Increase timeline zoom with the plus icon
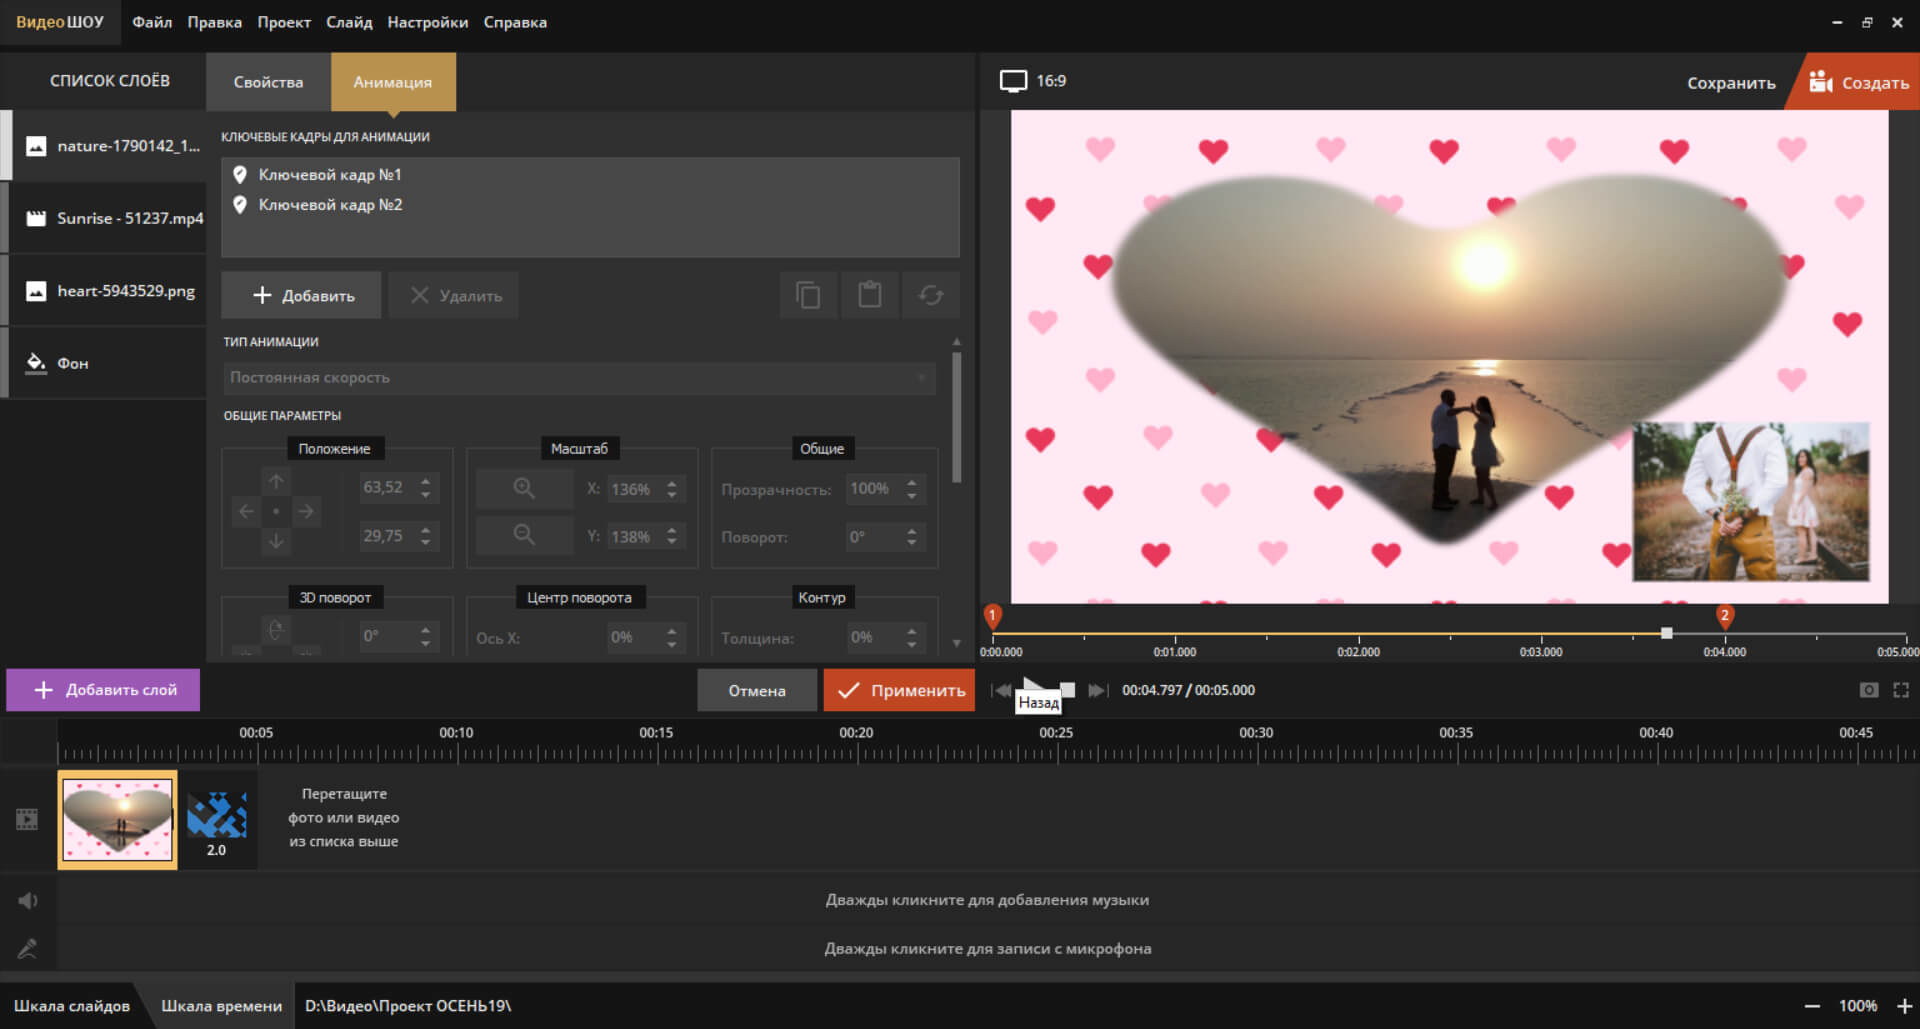The image size is (1920, 1029). click(x=1904, y=1006)
